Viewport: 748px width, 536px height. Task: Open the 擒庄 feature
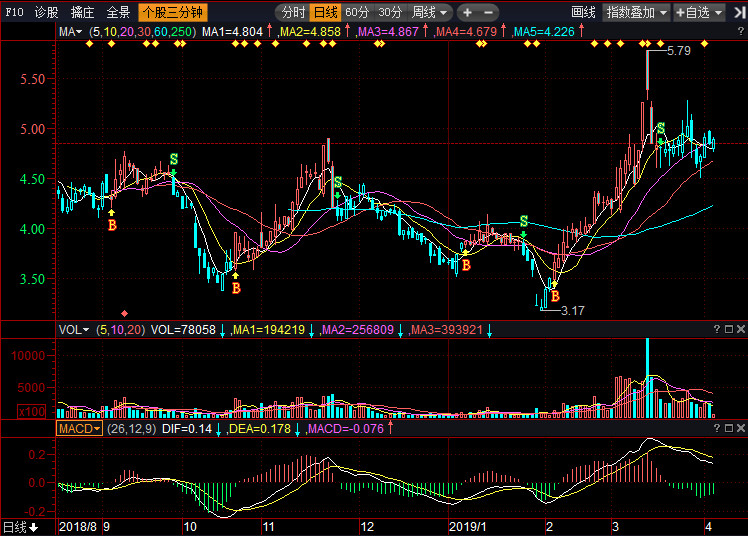pos(82,12)
